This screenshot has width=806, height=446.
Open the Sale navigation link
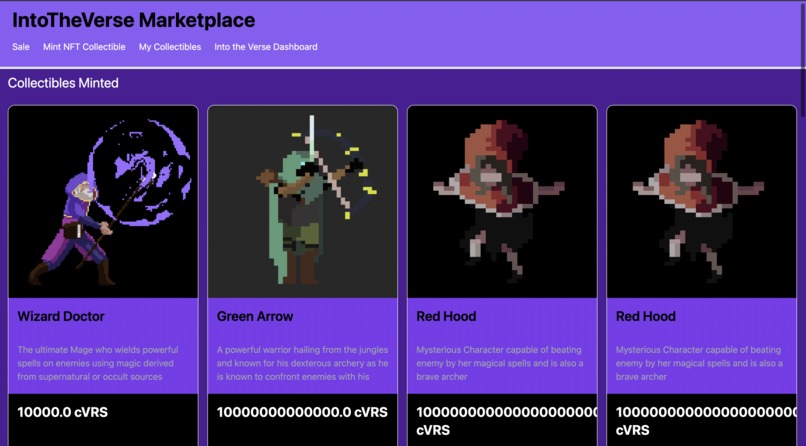pos(21,47)
